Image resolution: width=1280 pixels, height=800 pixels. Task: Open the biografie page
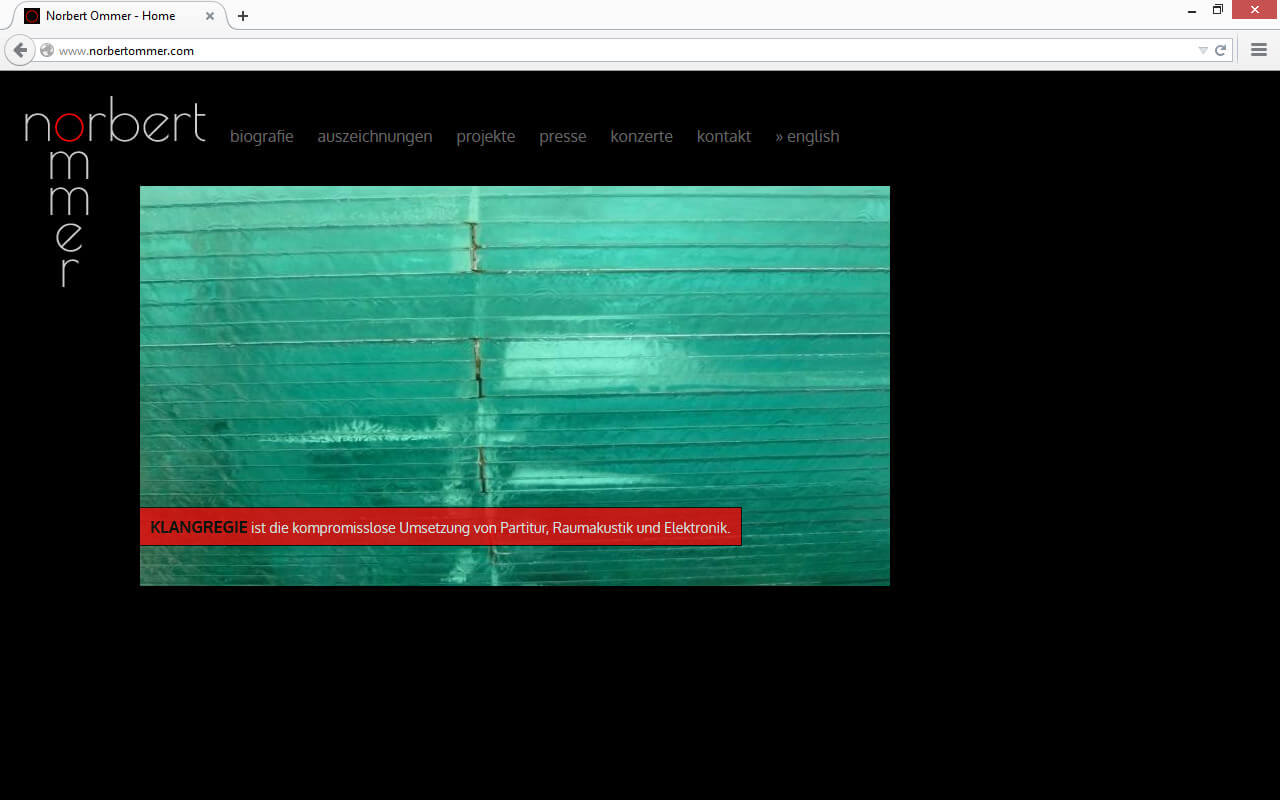pyautogui.click(x=262, y=136)
